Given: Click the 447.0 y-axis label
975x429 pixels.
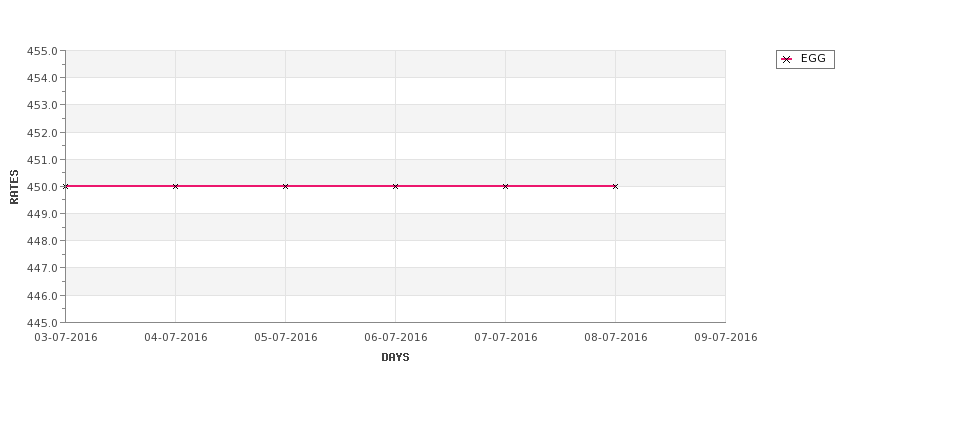Looking at the screenshot, I should [42, 268].
